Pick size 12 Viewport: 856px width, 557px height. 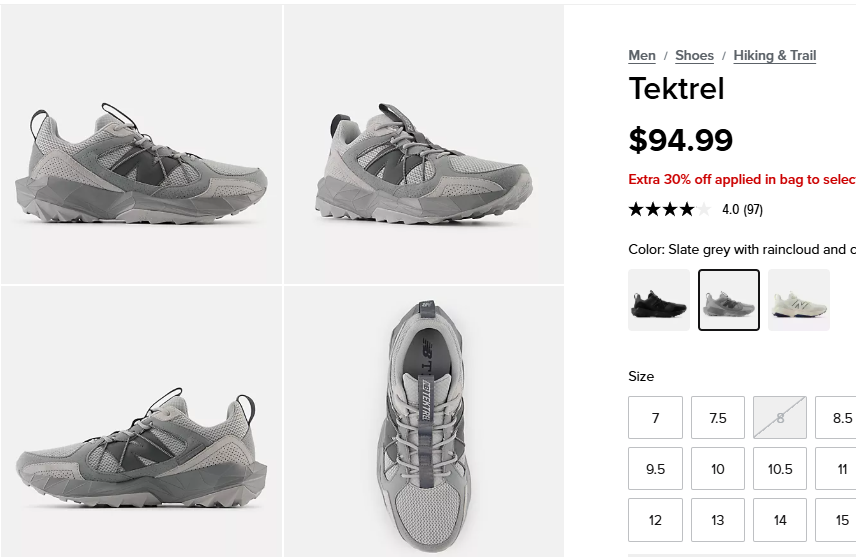tap(655, 520)
